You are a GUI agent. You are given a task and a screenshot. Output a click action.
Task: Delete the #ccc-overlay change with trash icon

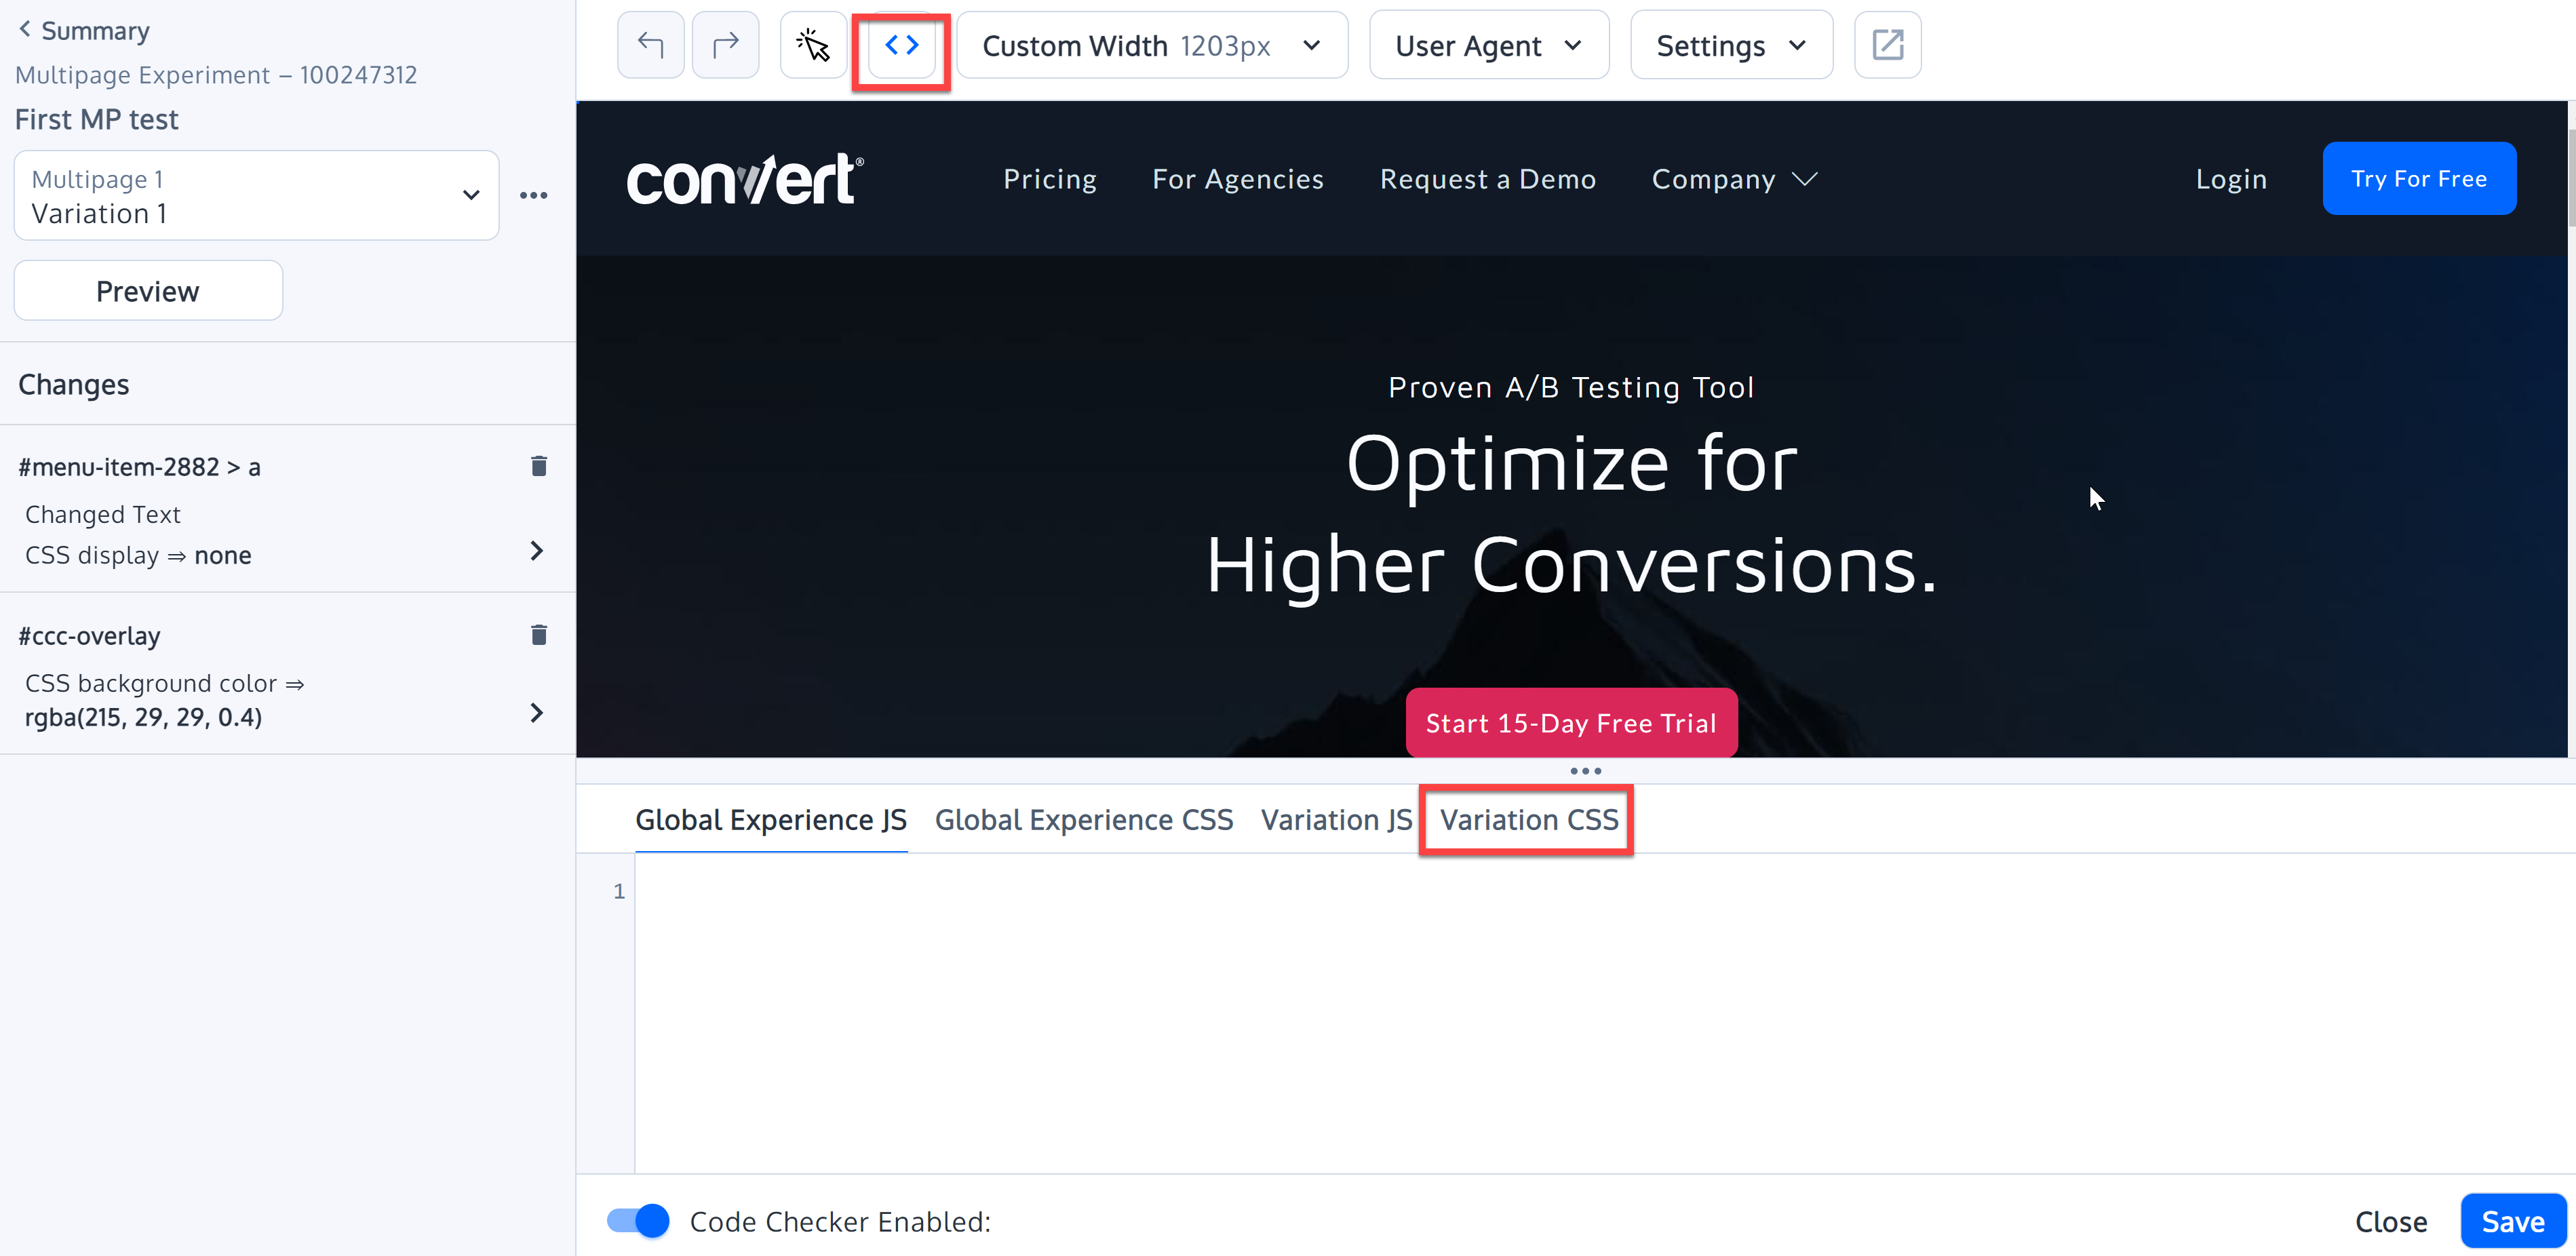click(x=538, y=635)
